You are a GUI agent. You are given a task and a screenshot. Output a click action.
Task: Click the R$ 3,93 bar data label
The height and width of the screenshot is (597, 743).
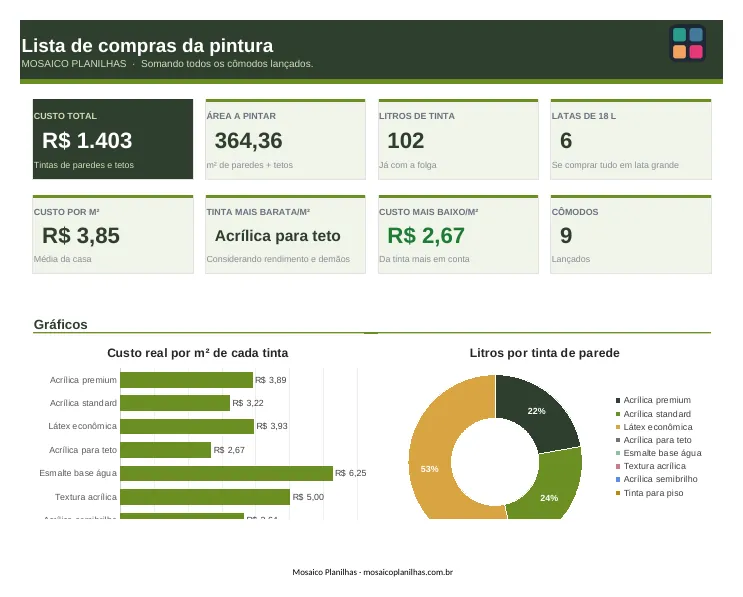pyautogui.click(x=272, y=426)
